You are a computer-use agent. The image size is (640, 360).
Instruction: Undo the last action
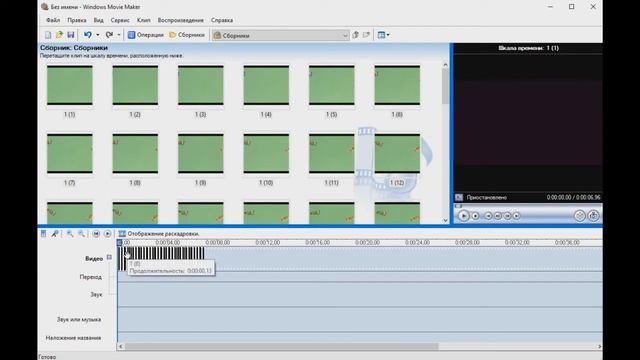coord(88,35)
